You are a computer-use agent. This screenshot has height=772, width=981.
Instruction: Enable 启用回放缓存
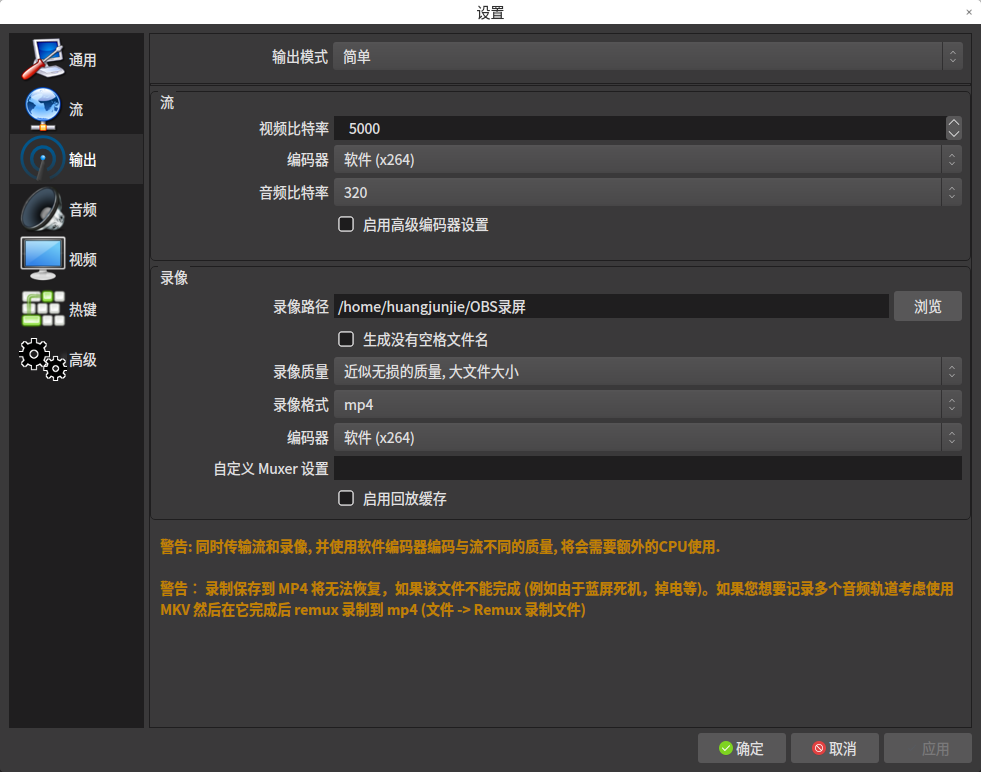coord(346,498)
